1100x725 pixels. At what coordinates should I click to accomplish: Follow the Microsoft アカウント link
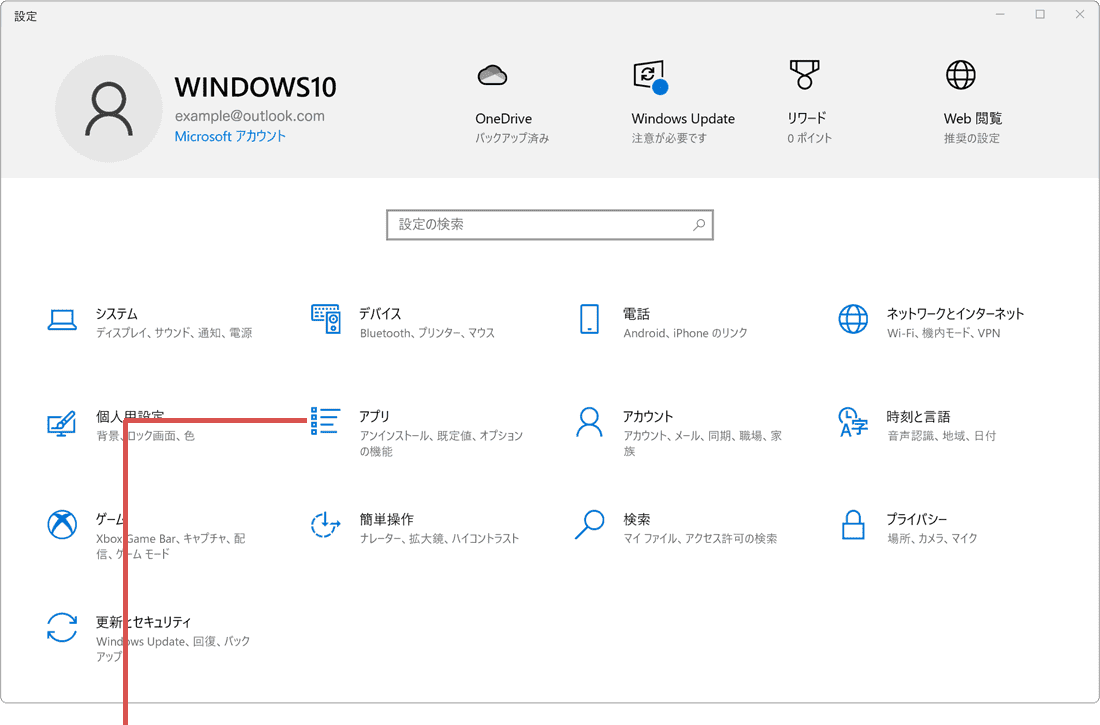tap(230, 136)
